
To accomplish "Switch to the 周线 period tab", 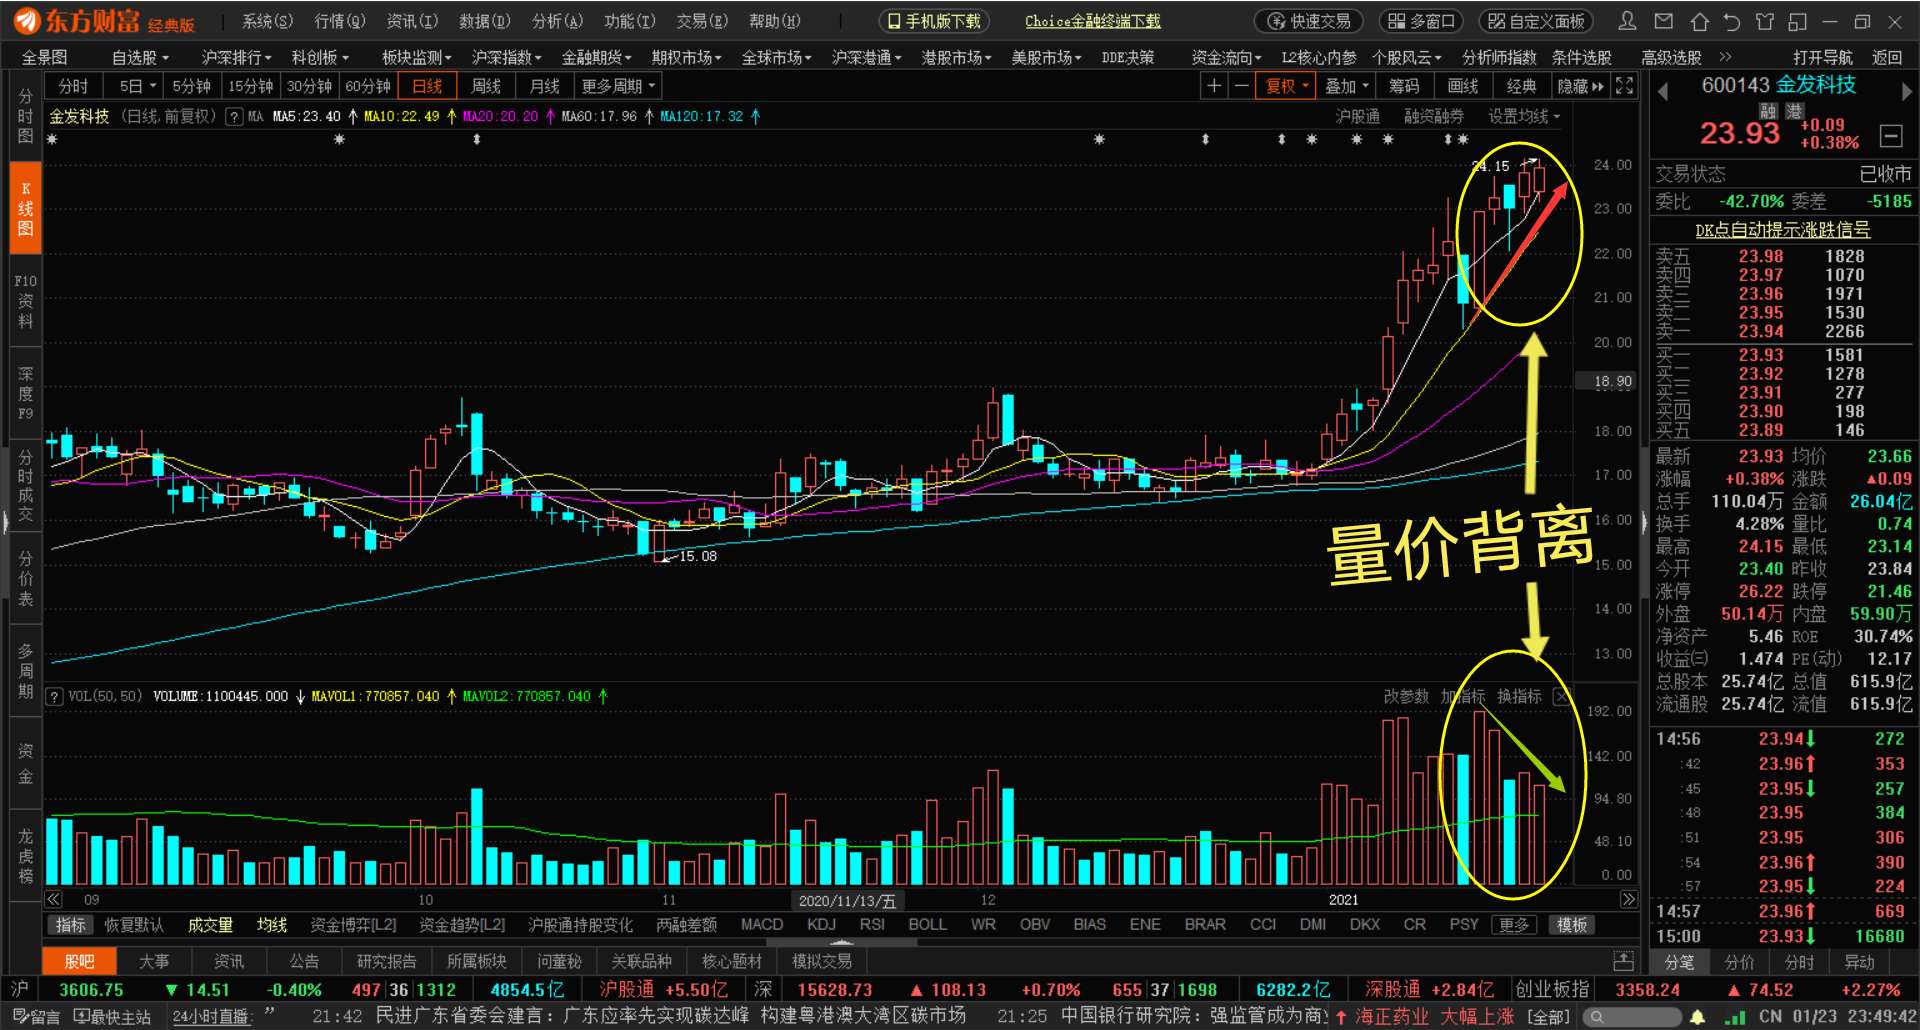I will coord(486,86).
